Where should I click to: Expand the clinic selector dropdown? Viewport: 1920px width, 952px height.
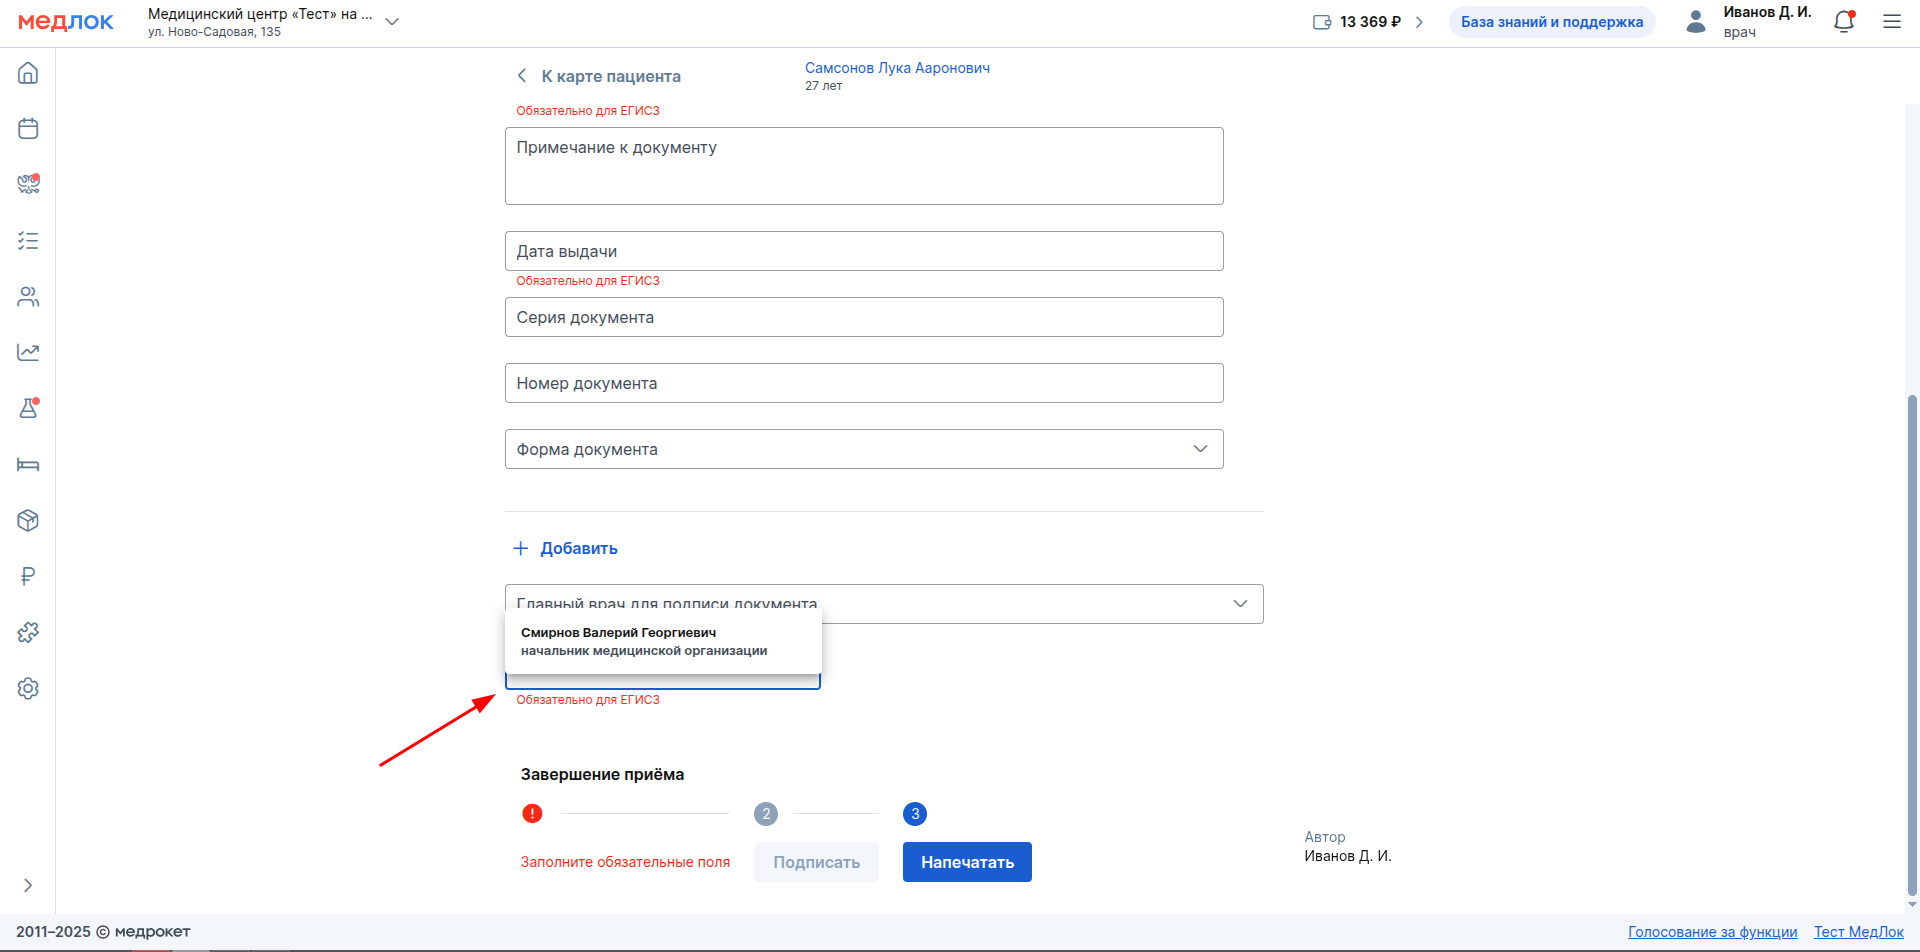click(392, 22)
